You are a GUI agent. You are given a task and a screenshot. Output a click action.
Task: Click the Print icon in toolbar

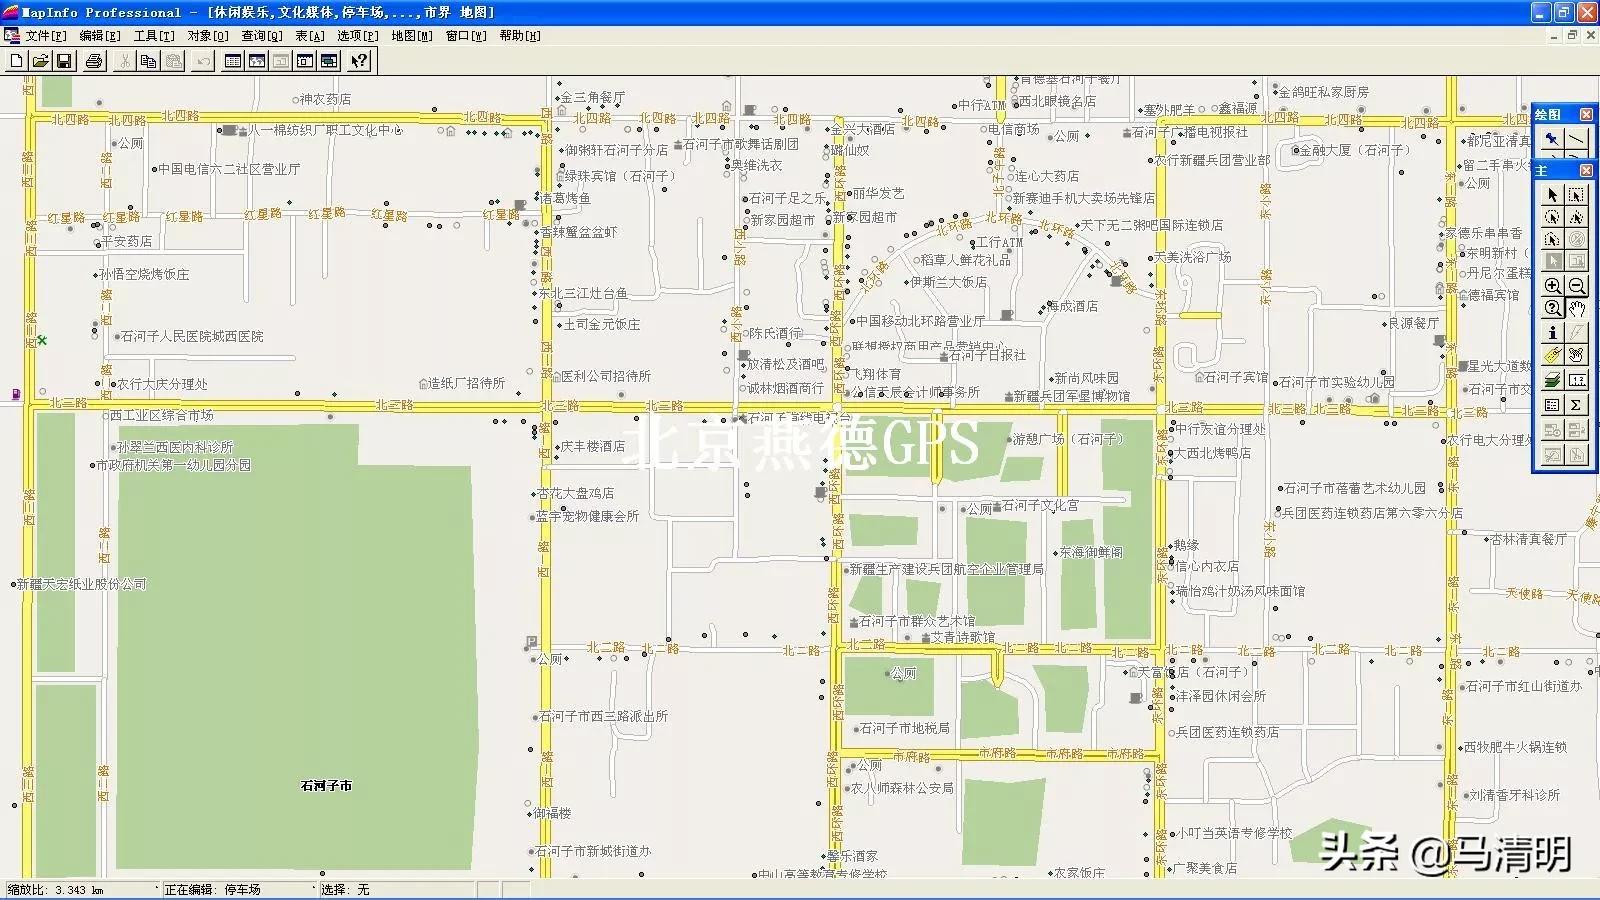[94, 61]
